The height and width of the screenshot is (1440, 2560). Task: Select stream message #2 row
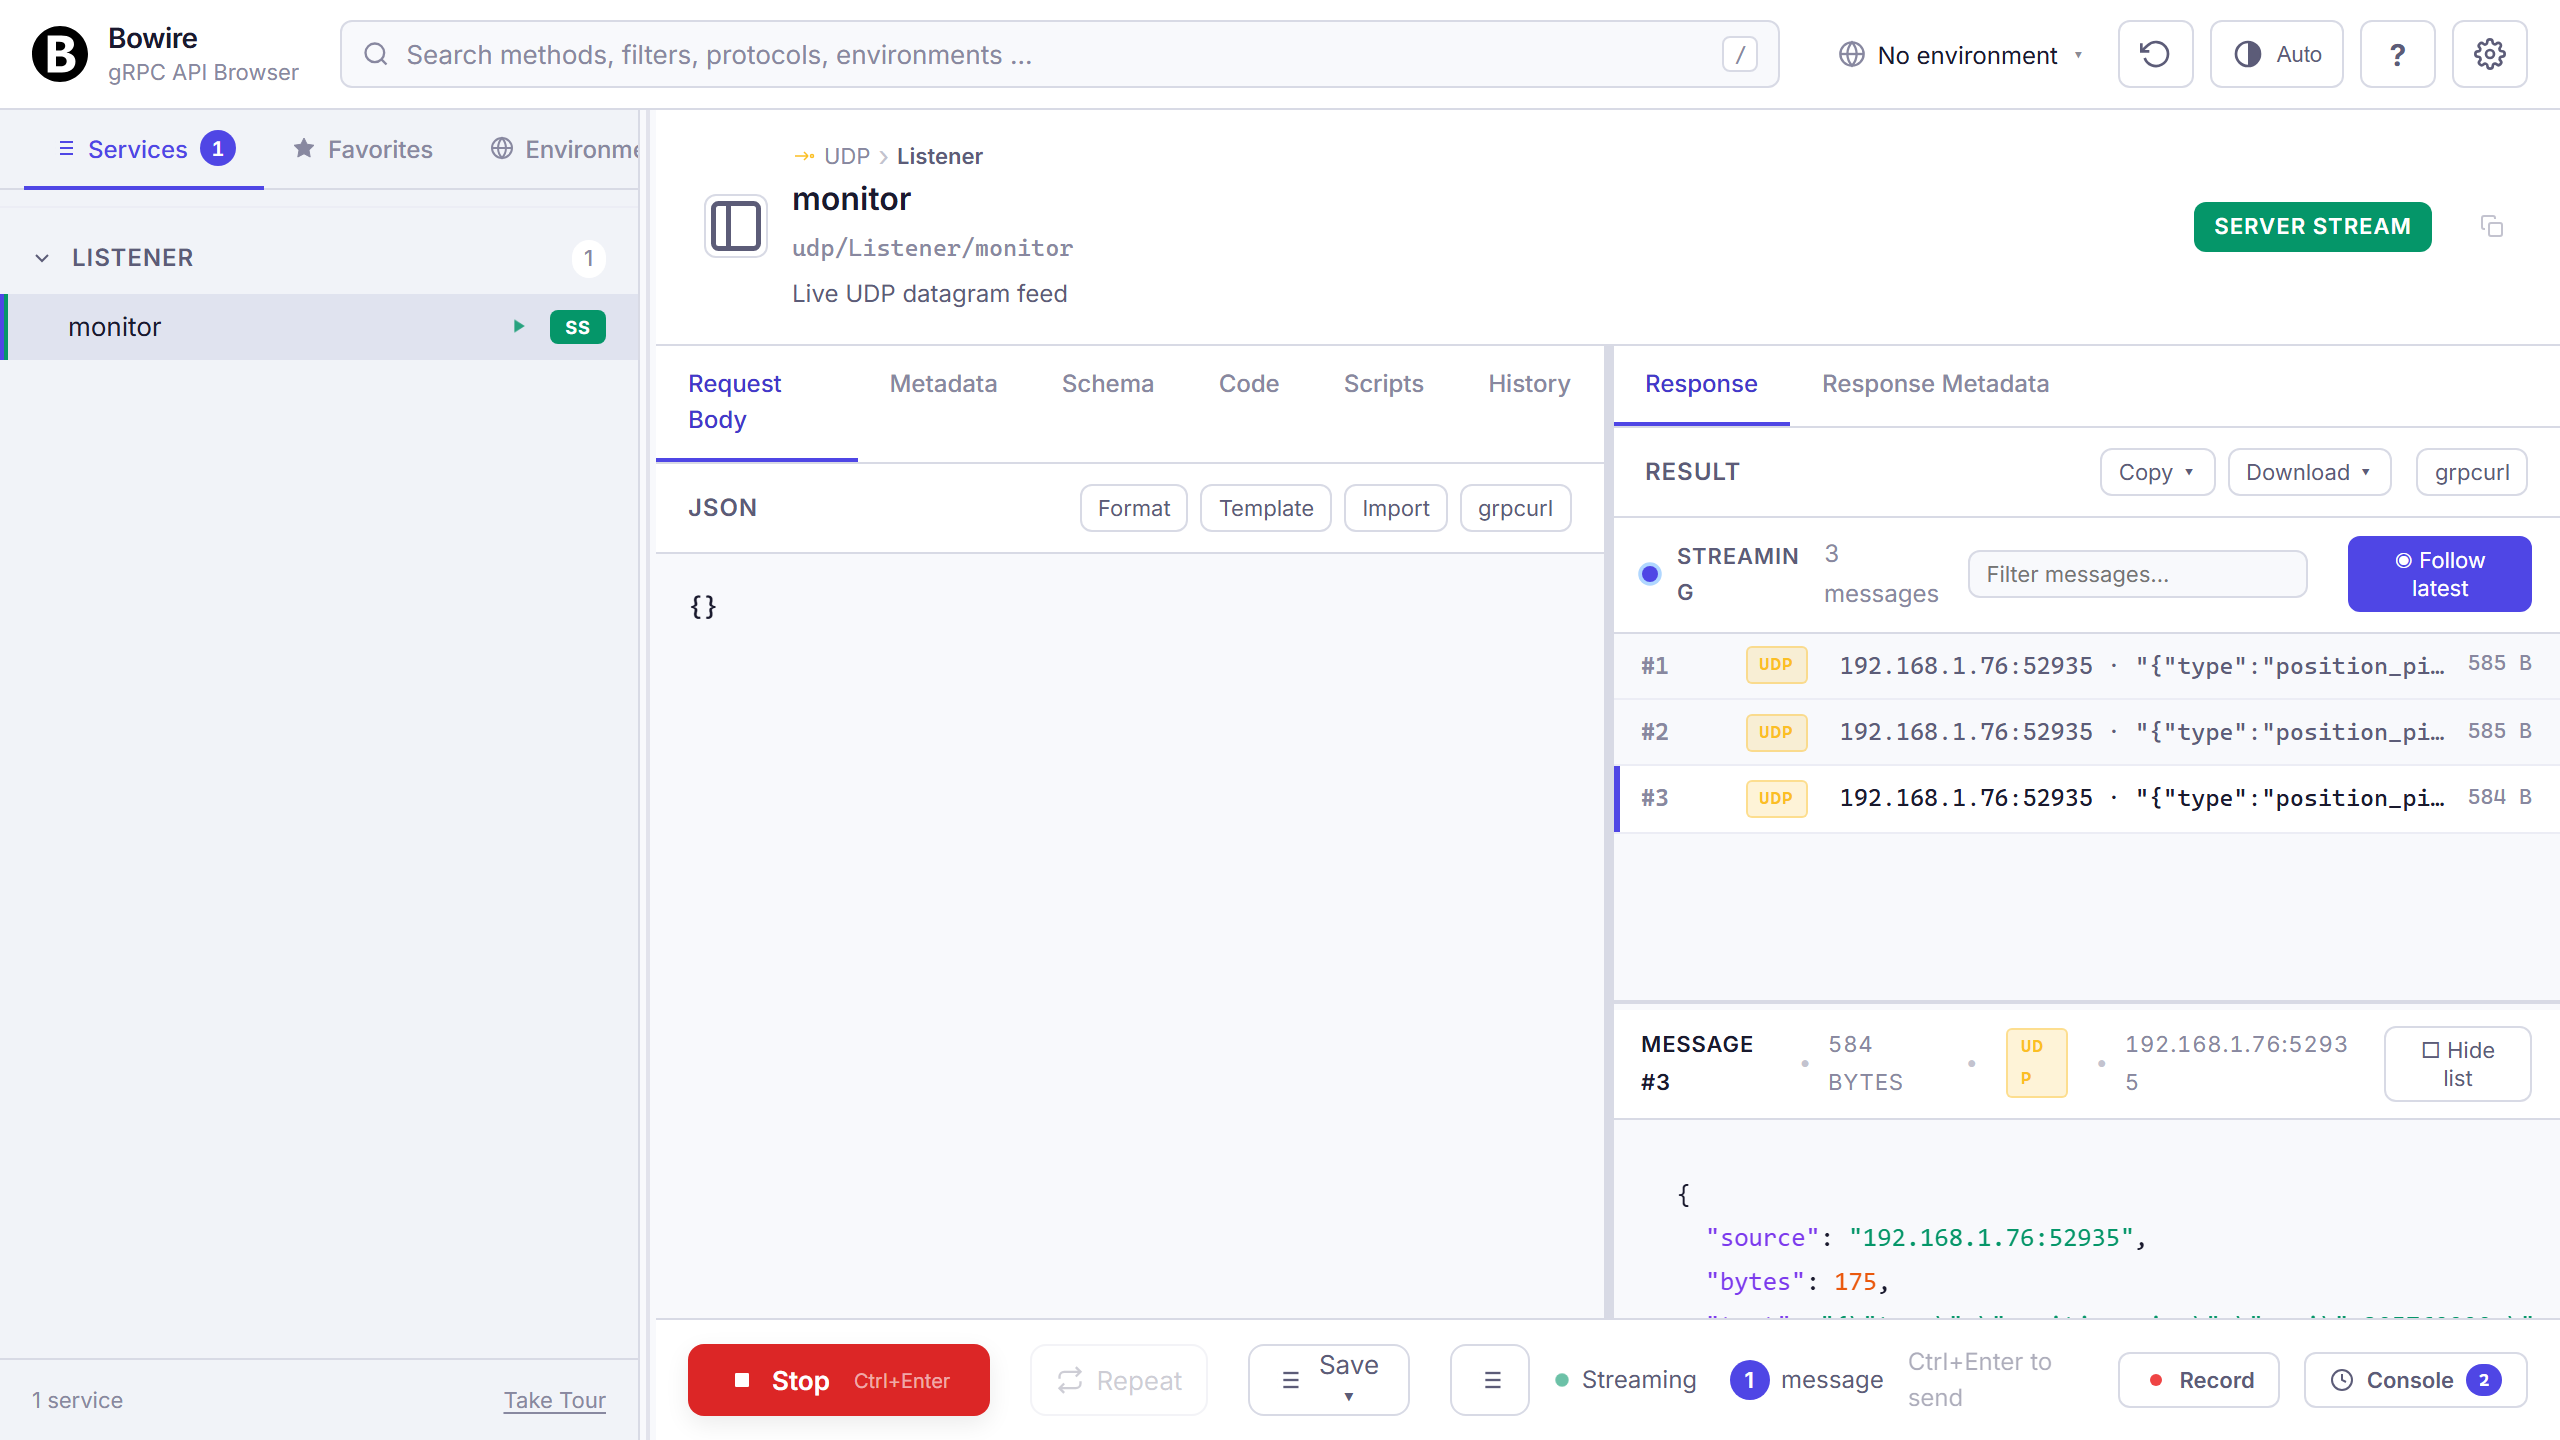tap(2086, 732)
